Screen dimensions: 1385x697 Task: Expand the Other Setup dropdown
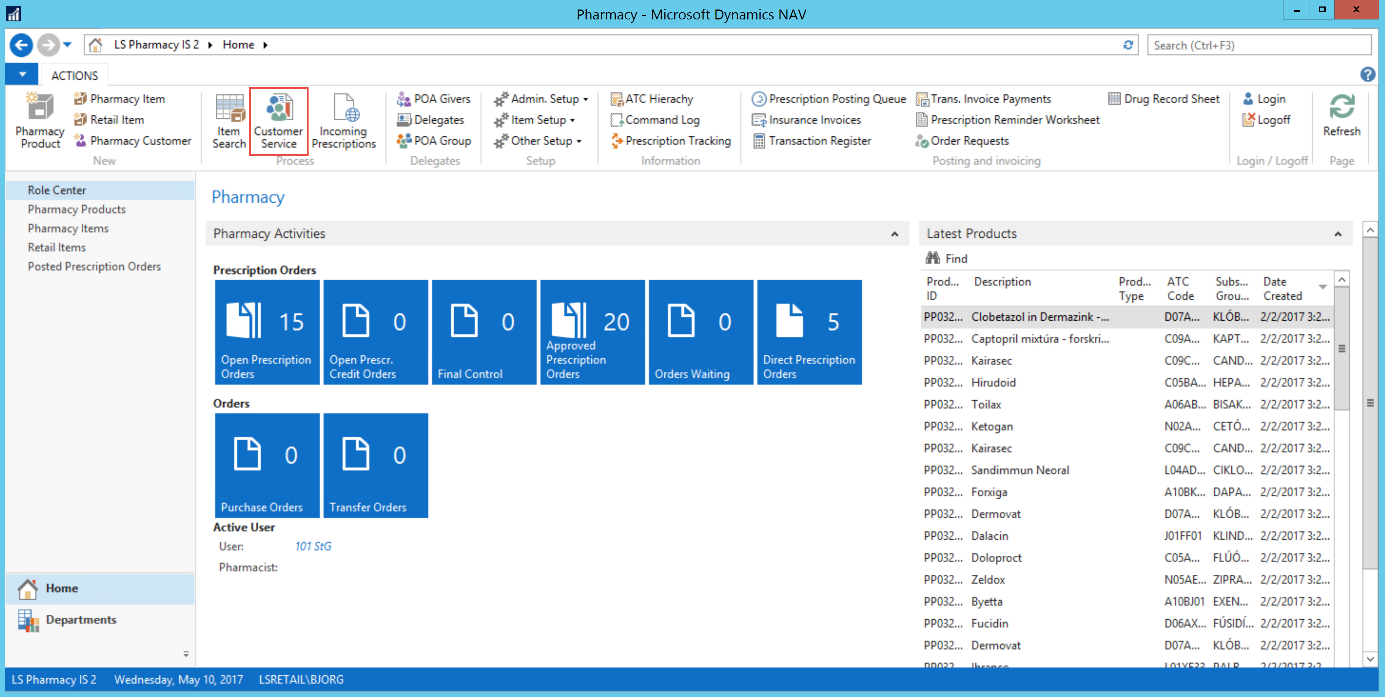(x=538, y=141)
